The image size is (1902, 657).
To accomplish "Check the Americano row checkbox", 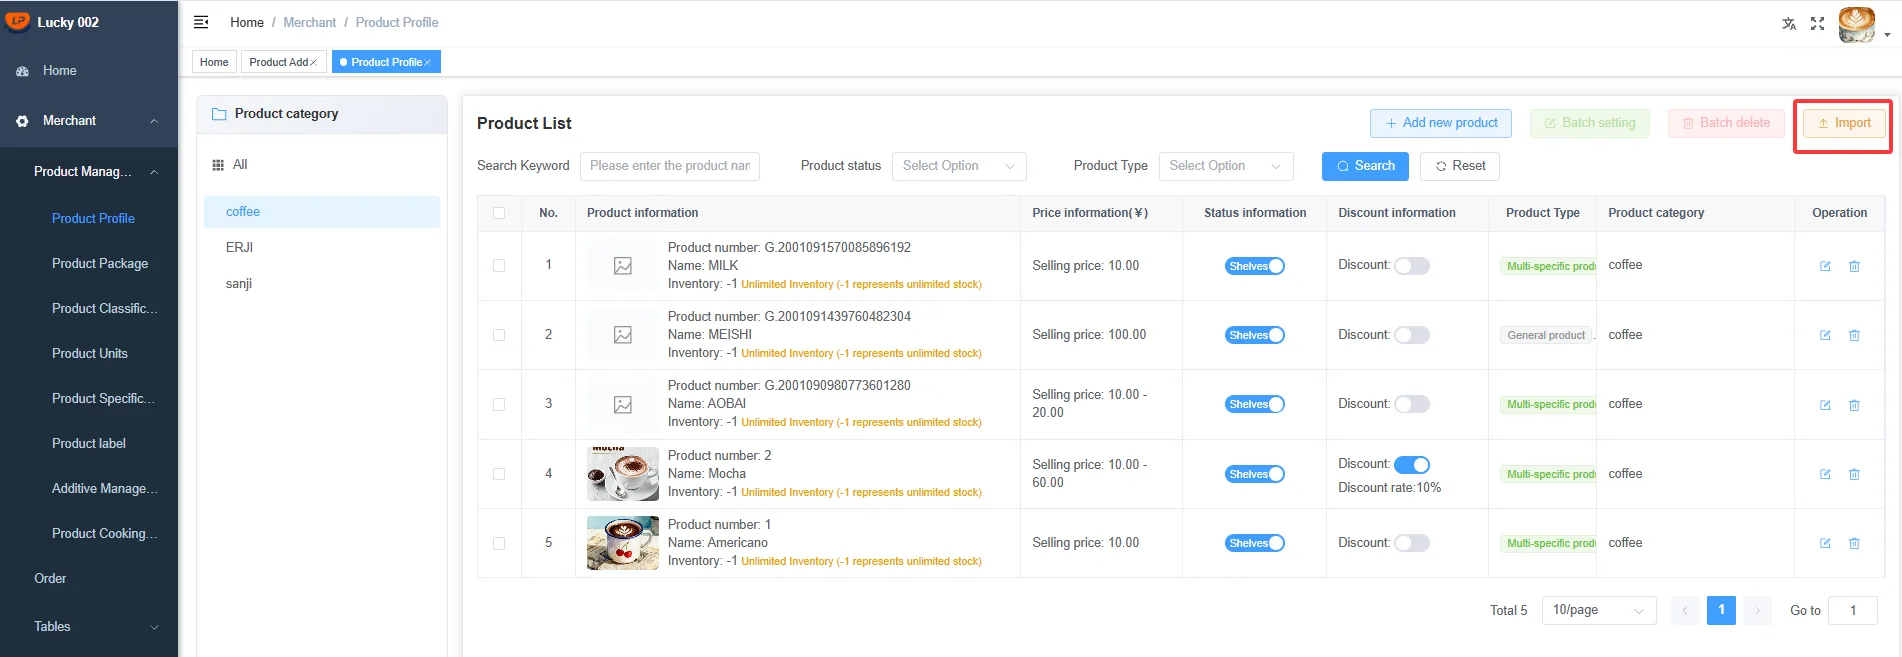I will point(499,543).
